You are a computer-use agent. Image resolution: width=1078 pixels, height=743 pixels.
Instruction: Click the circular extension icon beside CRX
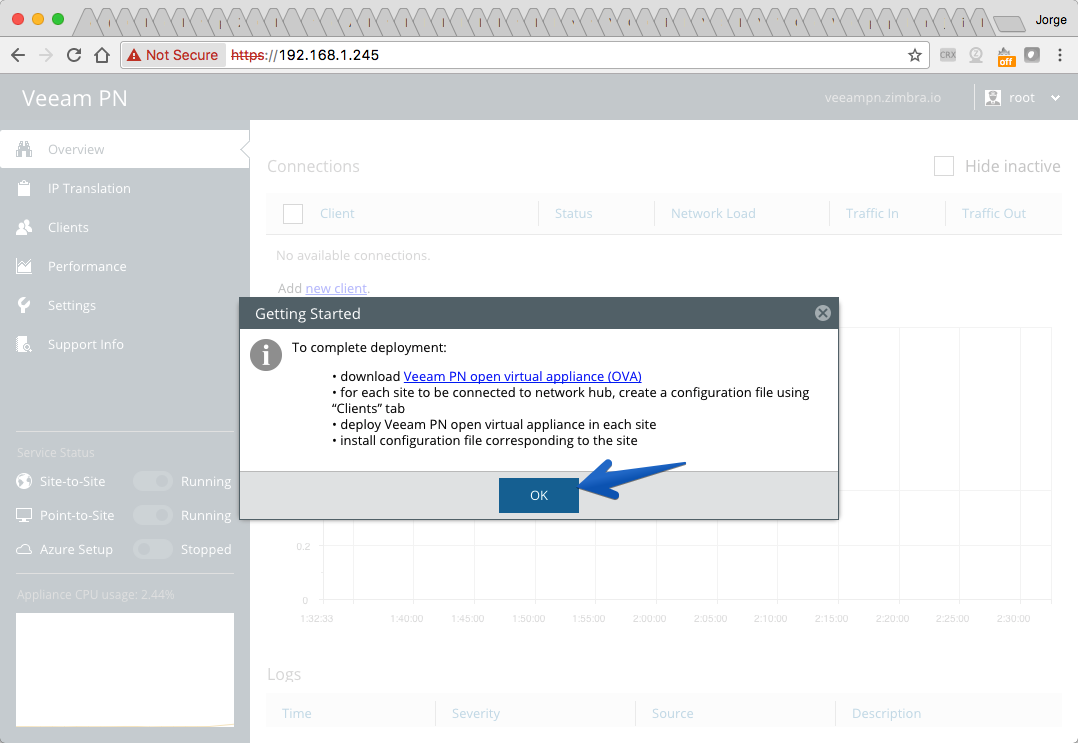tap(976, 55)
